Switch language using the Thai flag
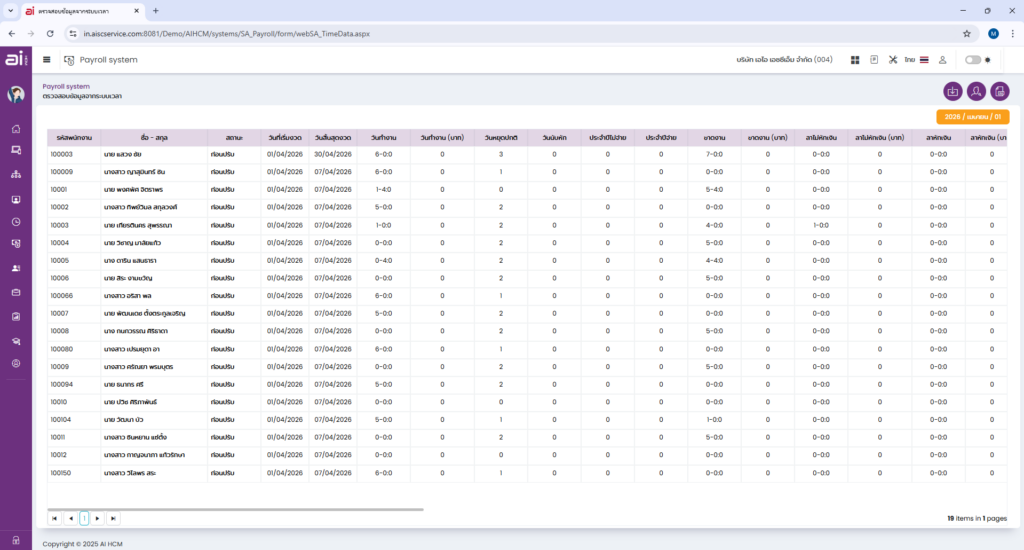Screen dimensions: 1024x550 [x=924, y=60]
